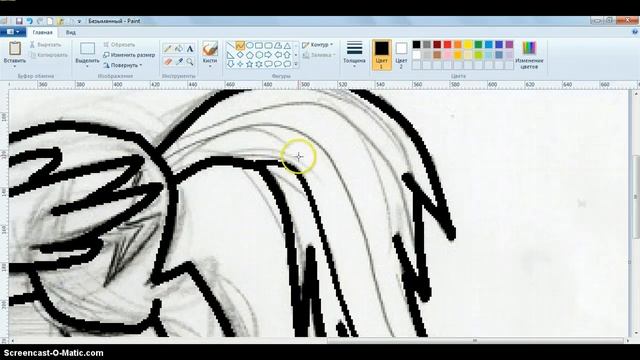Expand the Вставить paste options arrow
Viewport: 640px width, 360px height.
(15, 67)
